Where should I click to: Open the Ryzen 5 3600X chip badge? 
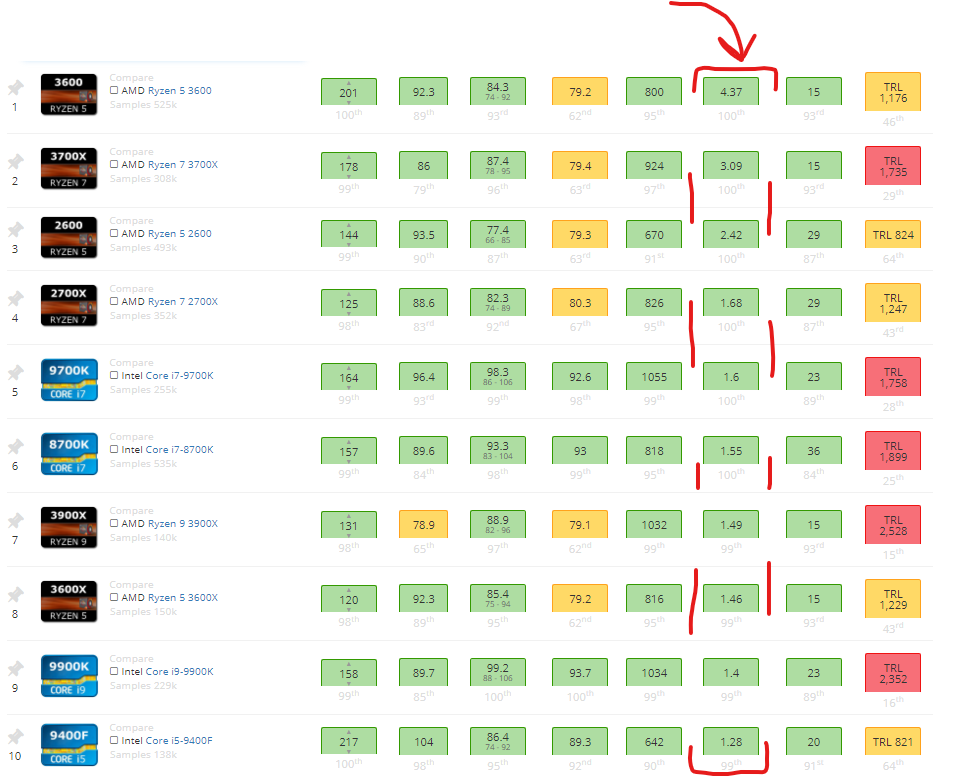click(69, 601)
